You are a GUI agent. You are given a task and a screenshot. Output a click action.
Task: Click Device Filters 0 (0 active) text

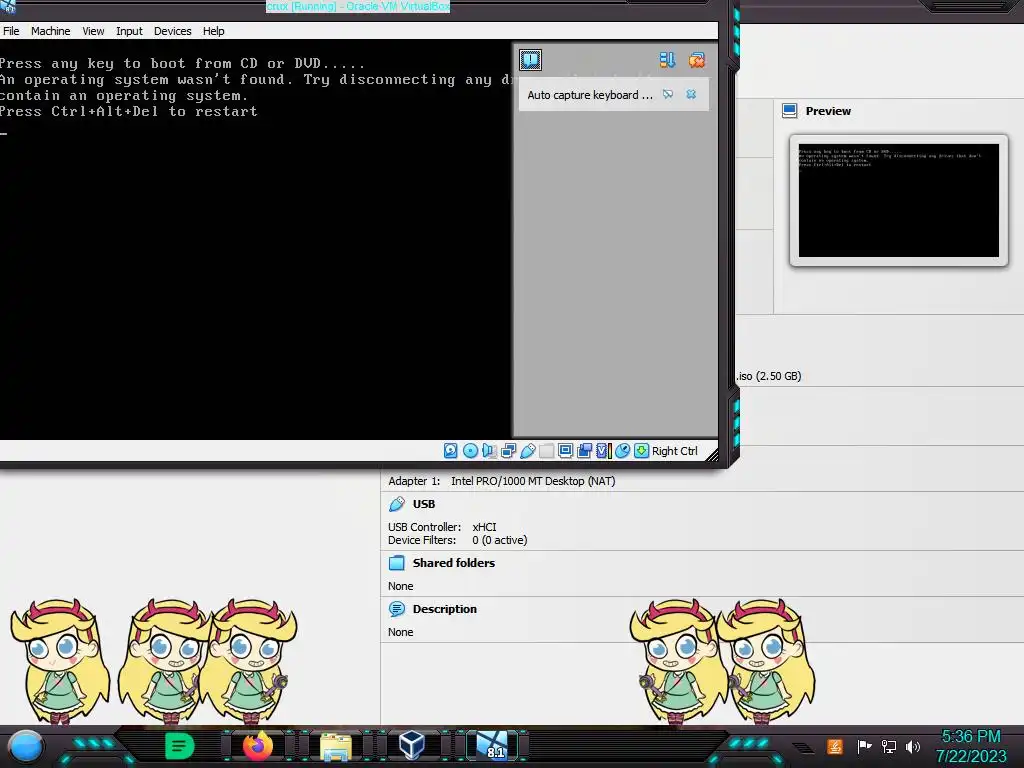pos(457,540)
